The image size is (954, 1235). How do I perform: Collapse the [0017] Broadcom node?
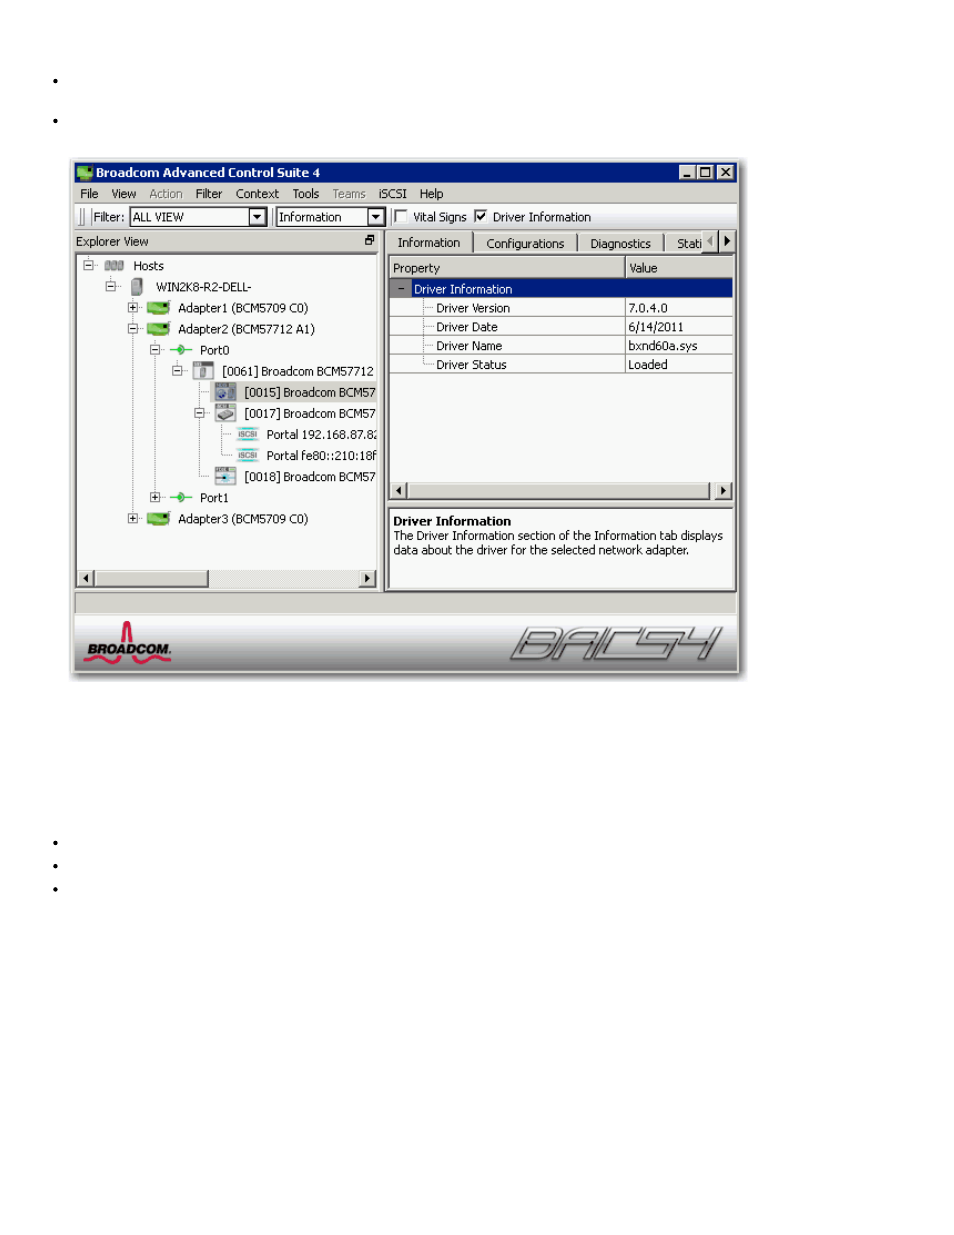point(199,412)
